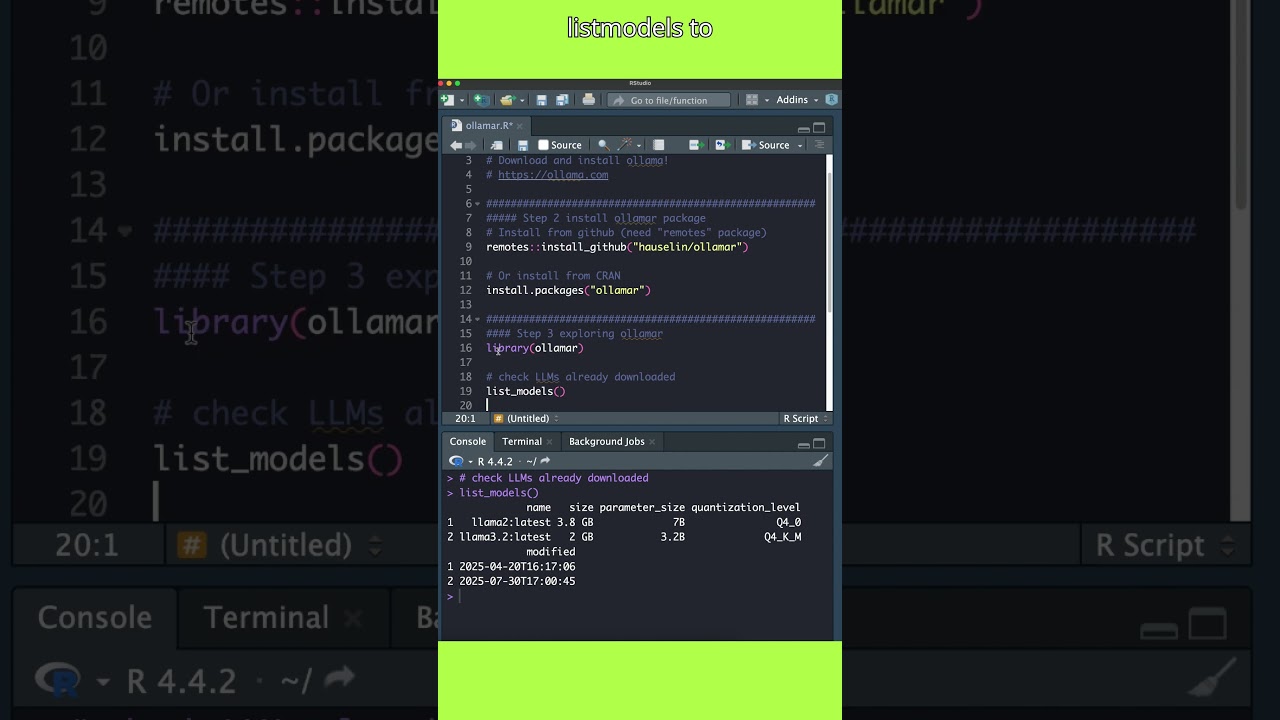The height and width of the screenshot is (720, 1280).
Task: Click the New File icon in main toolbar
Action: pyautogui.click(x=447, y=100)
